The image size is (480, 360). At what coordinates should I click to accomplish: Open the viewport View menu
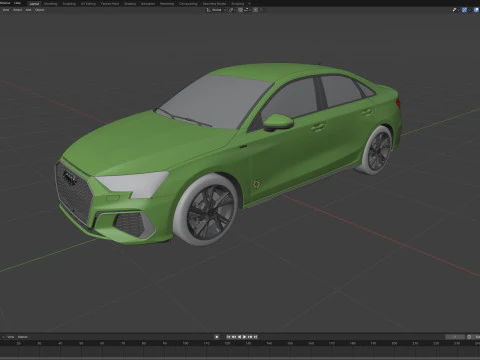pyautogui.click(x=6, y=10)
